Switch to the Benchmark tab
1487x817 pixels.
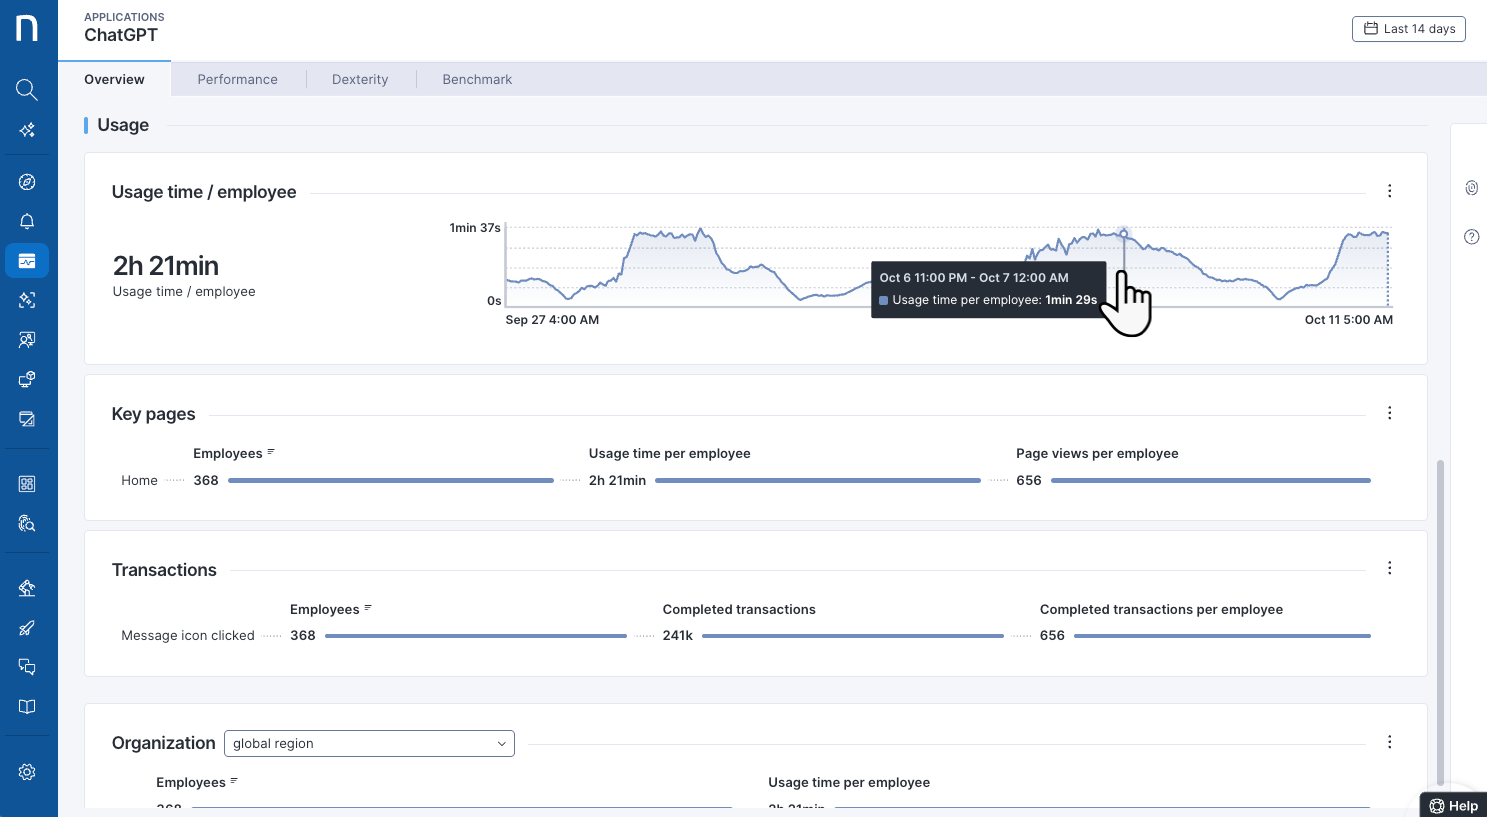point(477,79)
